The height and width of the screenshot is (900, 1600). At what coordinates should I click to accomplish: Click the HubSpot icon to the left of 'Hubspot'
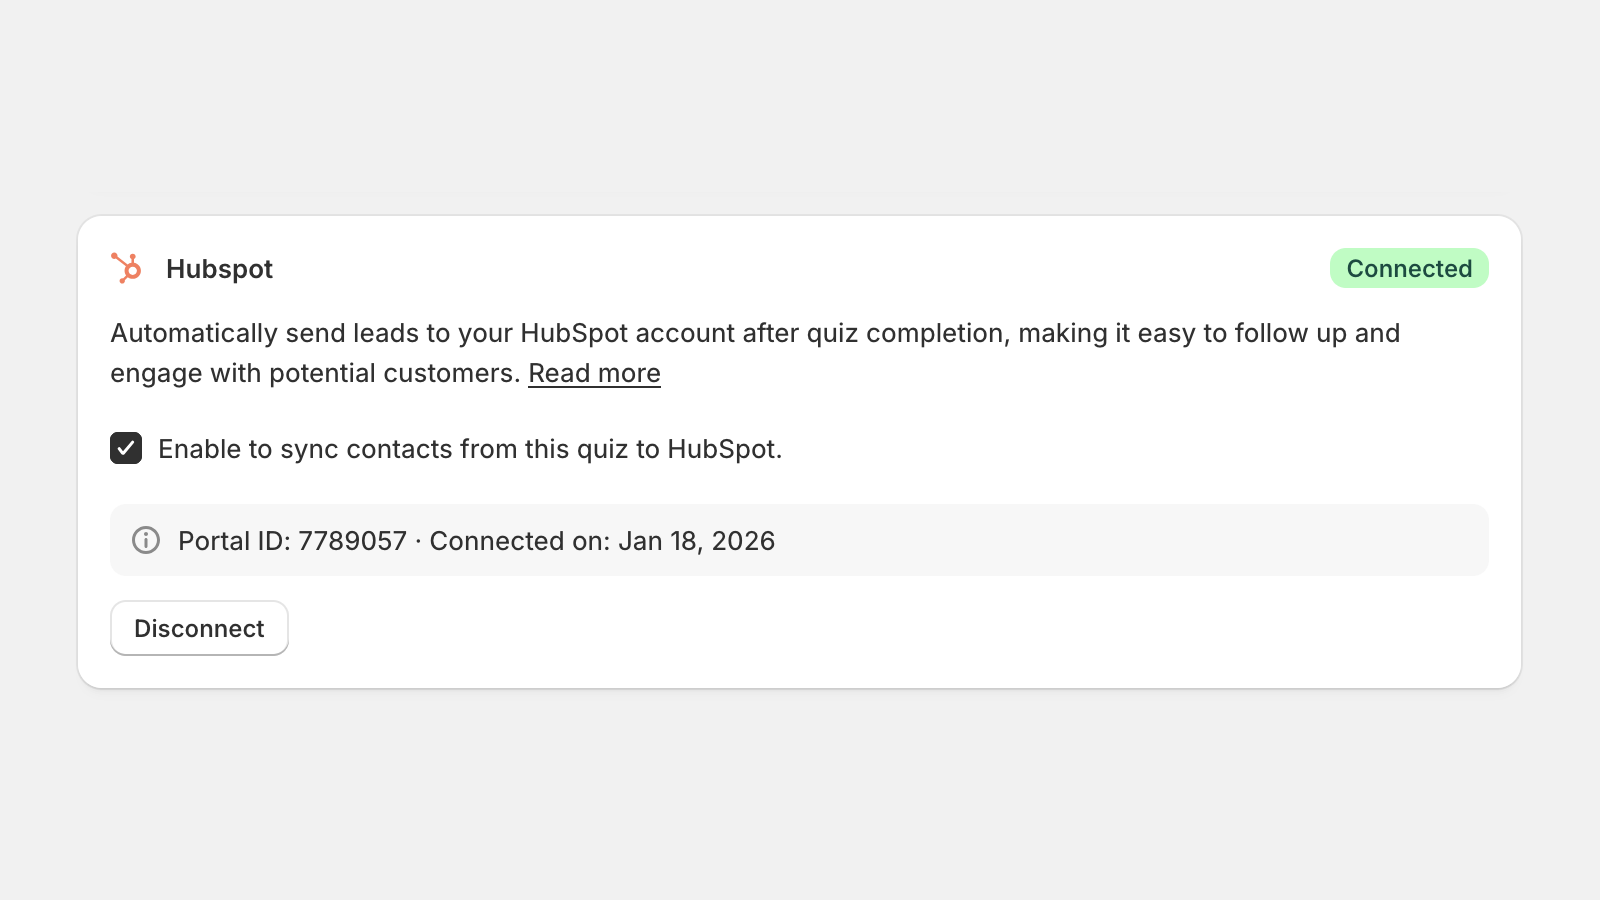point(127,268)
